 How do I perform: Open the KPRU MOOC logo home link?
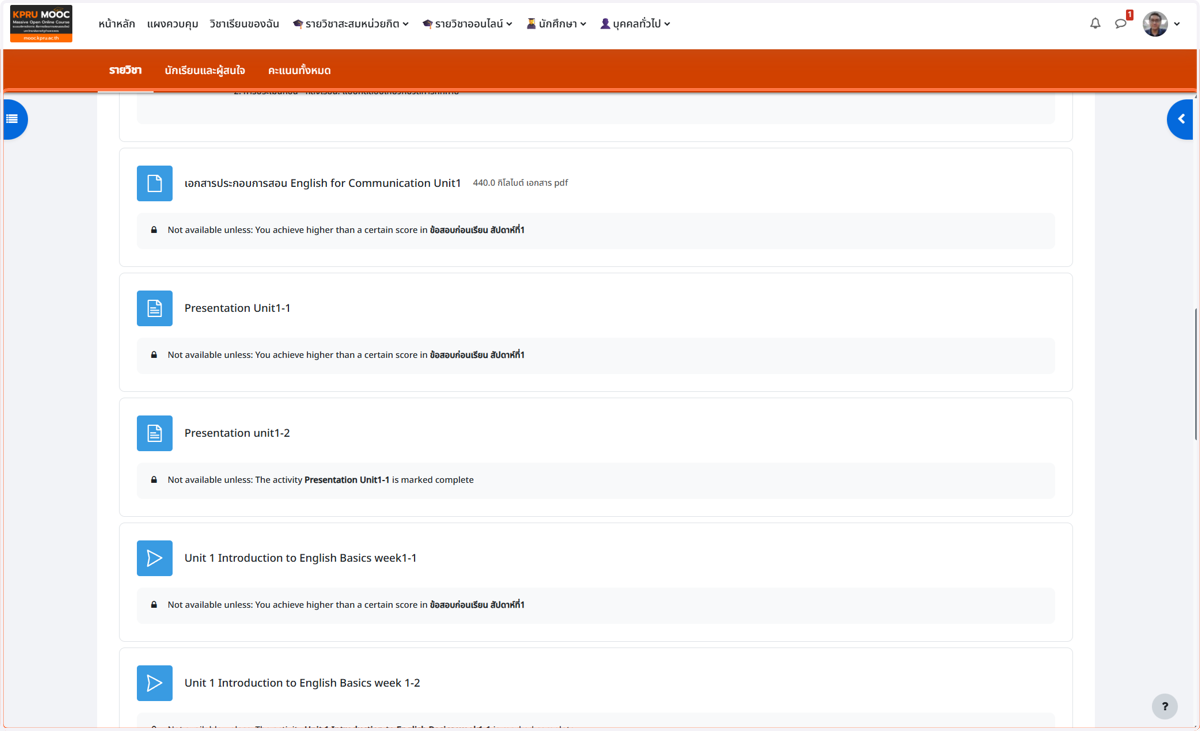pyautogui.click(x=41, y=24)
